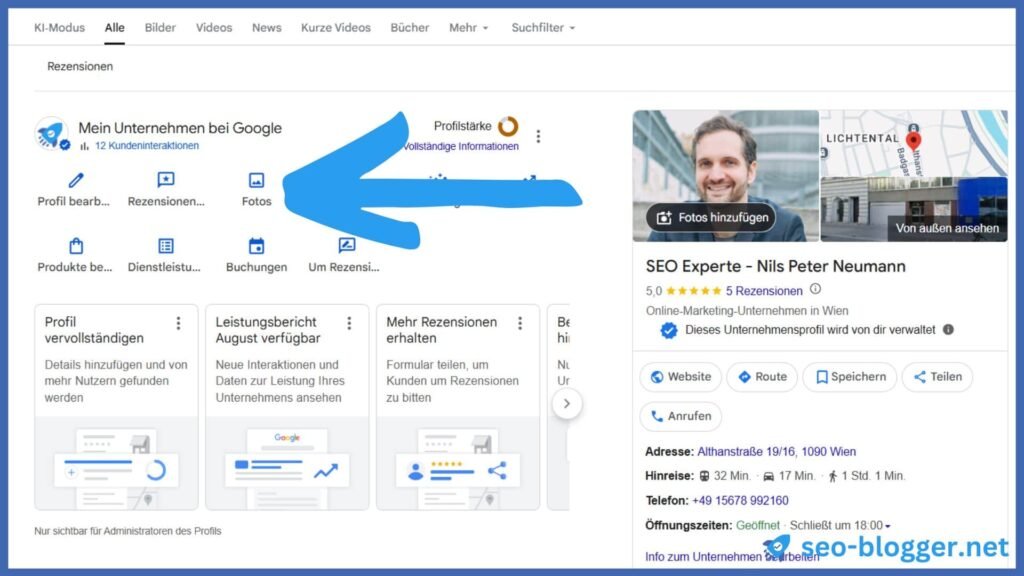Open options menu on Leistungsbericht card

tap(349, 323)
